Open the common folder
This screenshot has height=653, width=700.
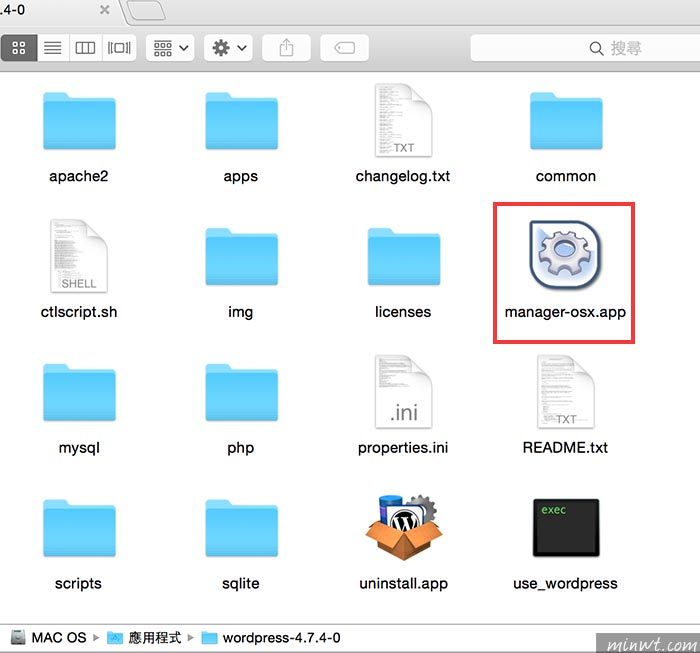click(566, 121)
